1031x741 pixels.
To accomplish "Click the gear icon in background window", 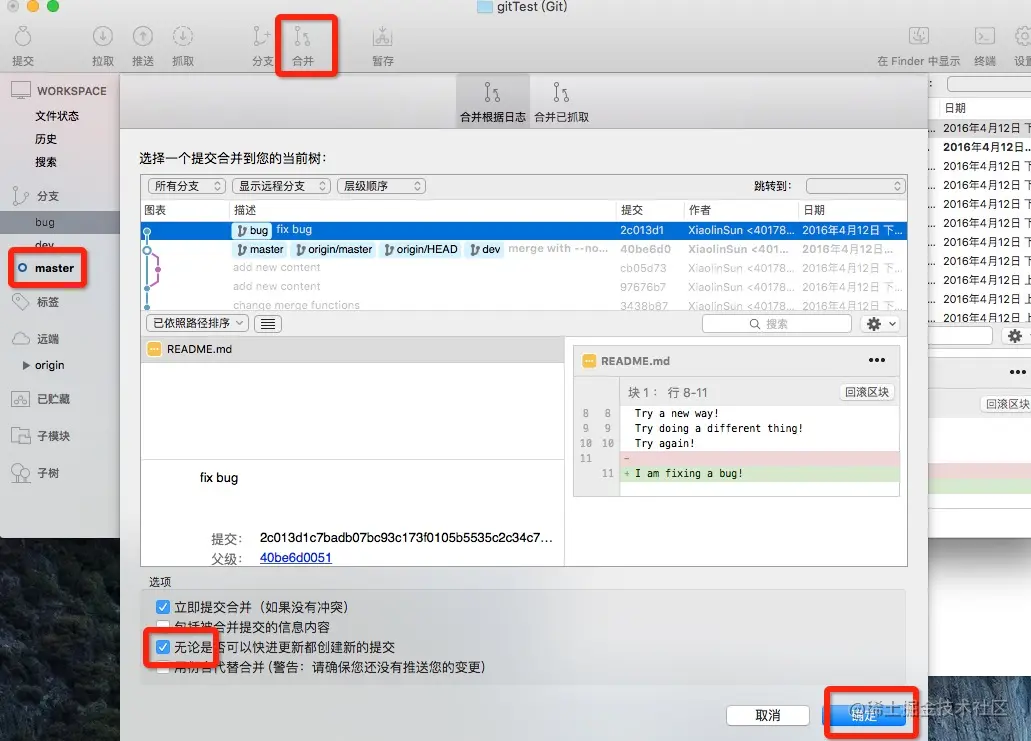I will 1015,336.
